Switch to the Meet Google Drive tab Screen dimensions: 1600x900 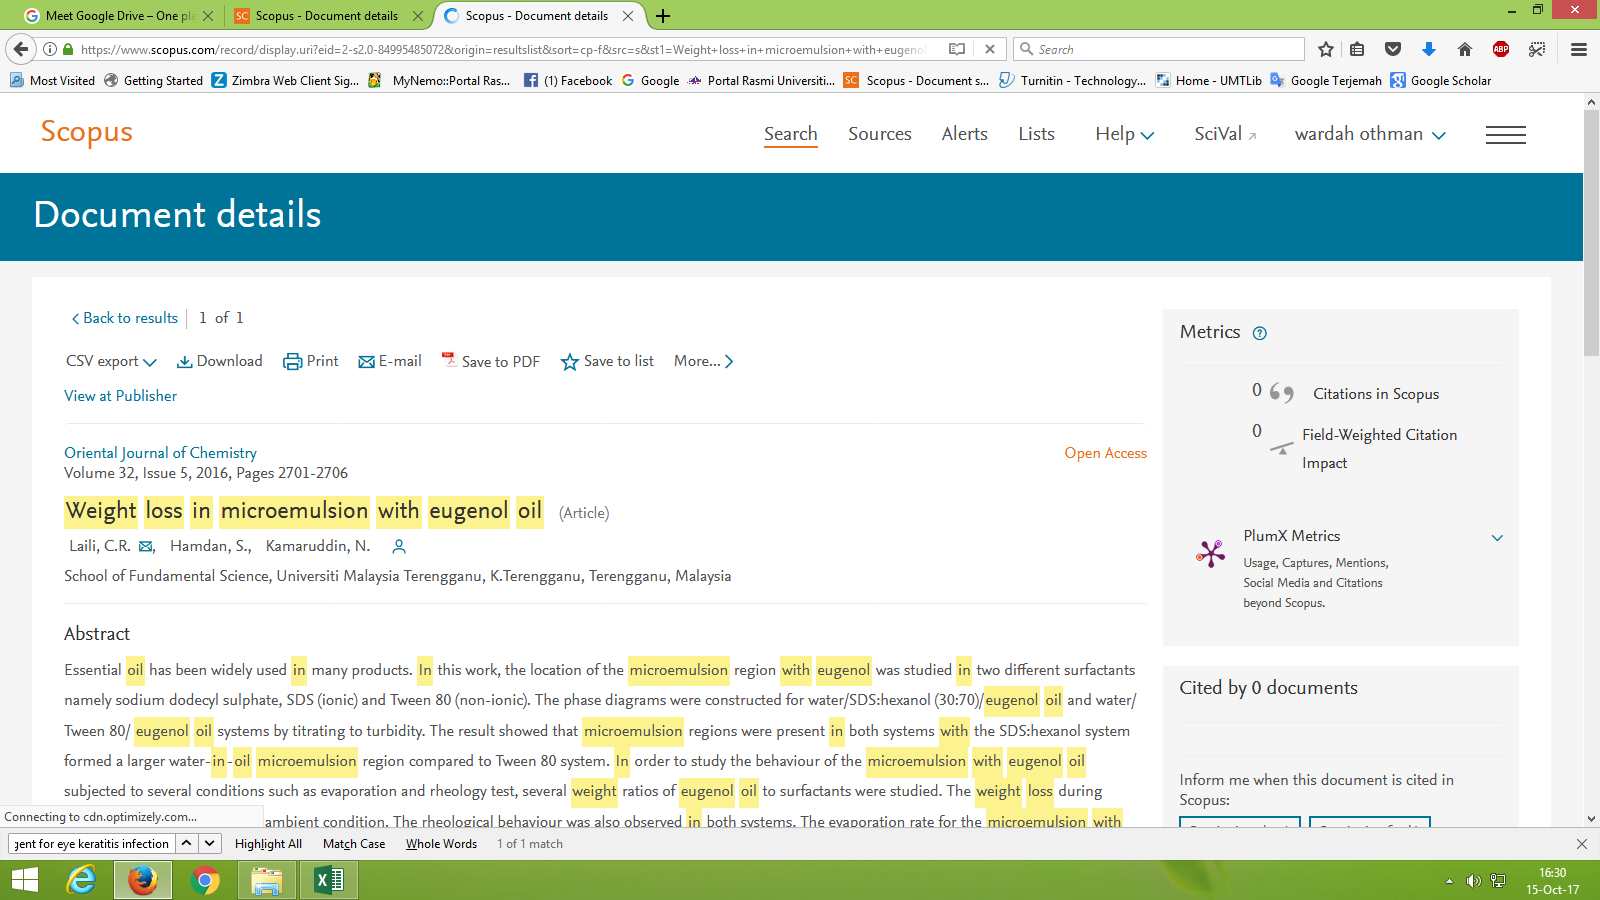point(118,16)
